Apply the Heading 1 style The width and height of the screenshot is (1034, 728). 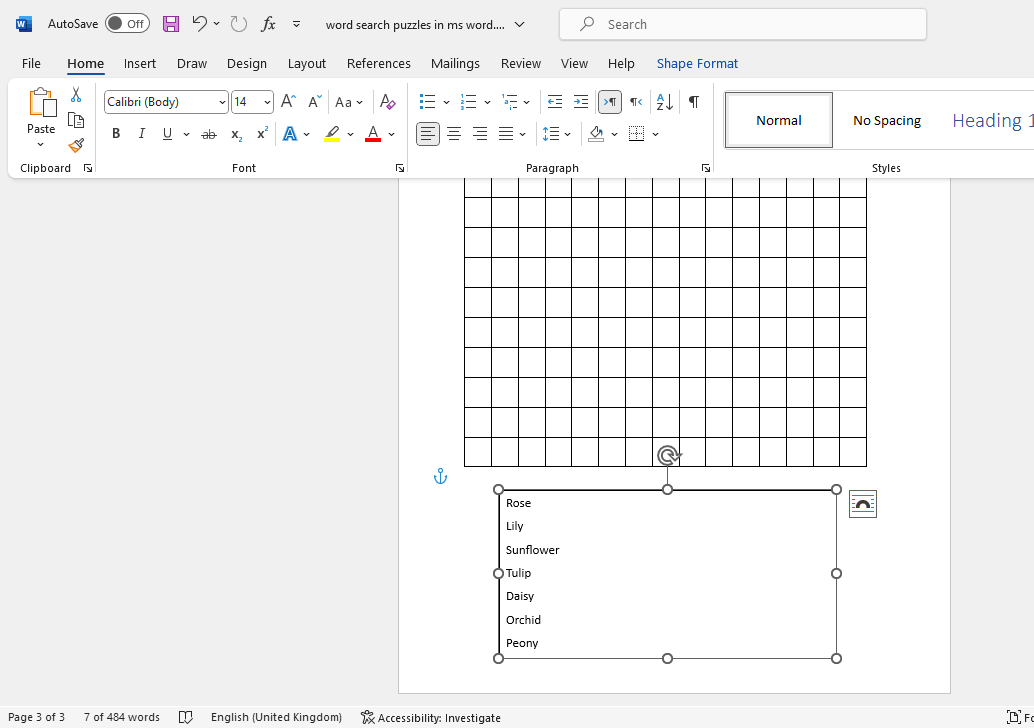991,119
